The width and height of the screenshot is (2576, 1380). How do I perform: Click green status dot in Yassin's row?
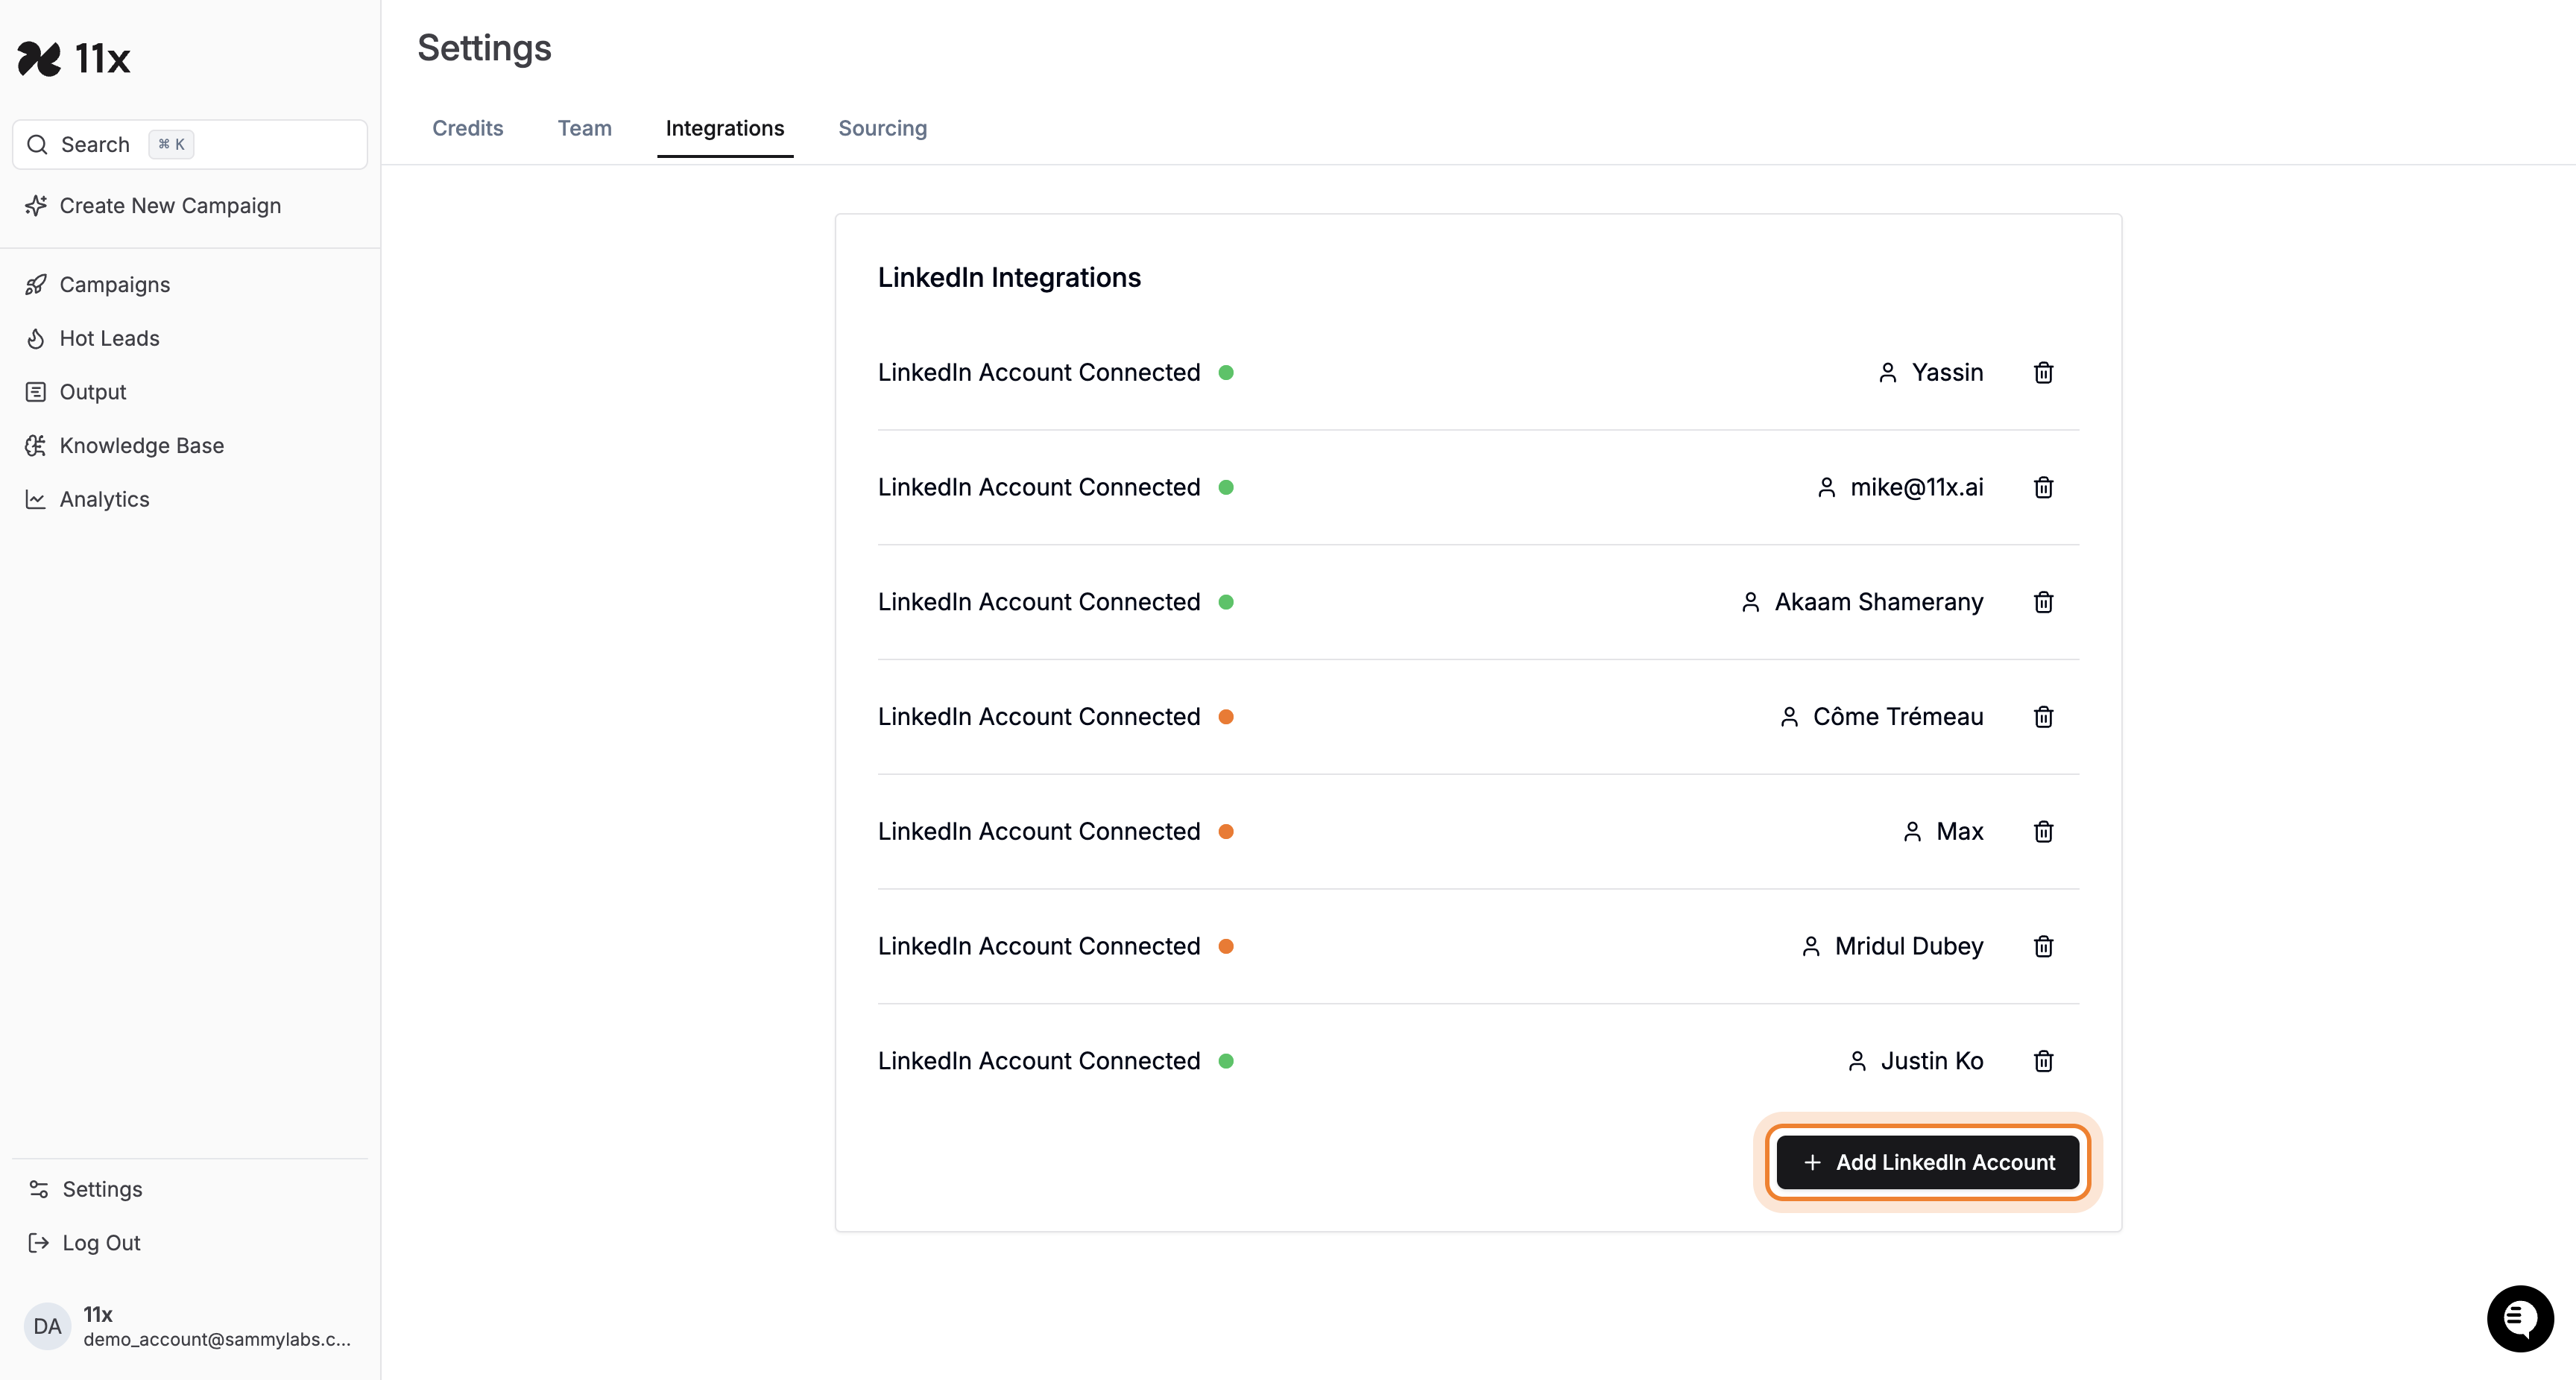1226,373
